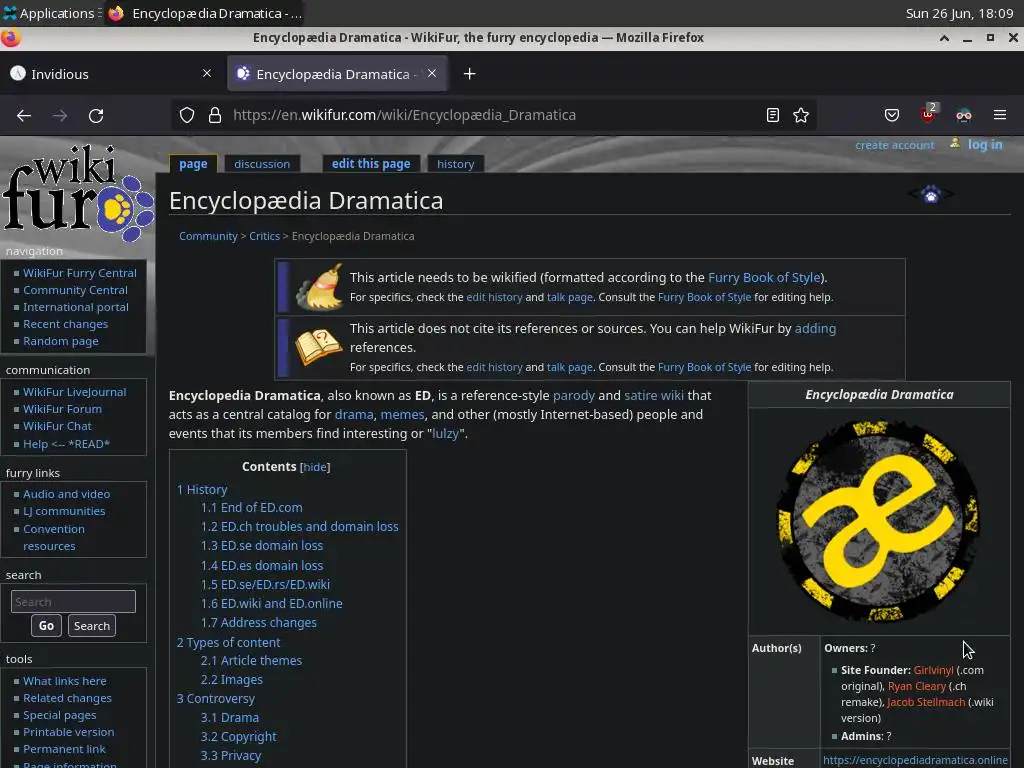Toggle reader view icon in address bar
1024x768 pixels.
[x=773, y=115]
